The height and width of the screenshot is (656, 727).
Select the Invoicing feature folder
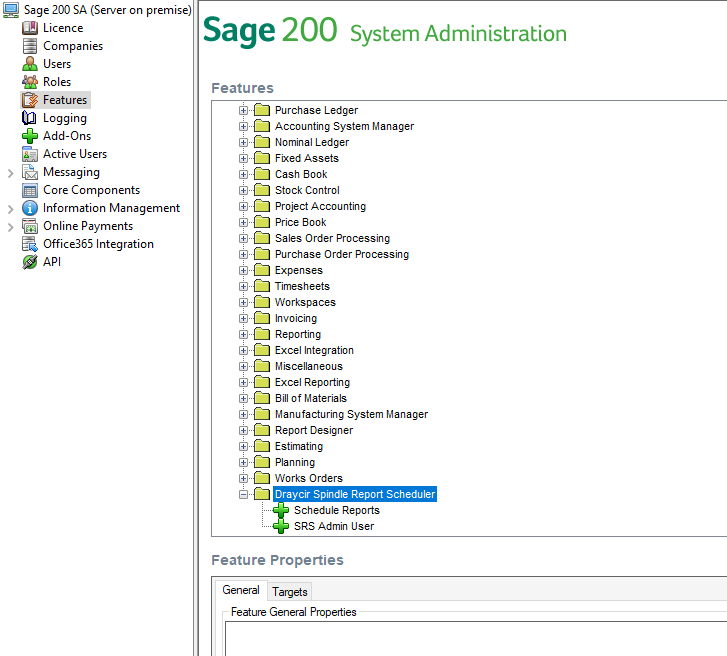pos(296,318)
